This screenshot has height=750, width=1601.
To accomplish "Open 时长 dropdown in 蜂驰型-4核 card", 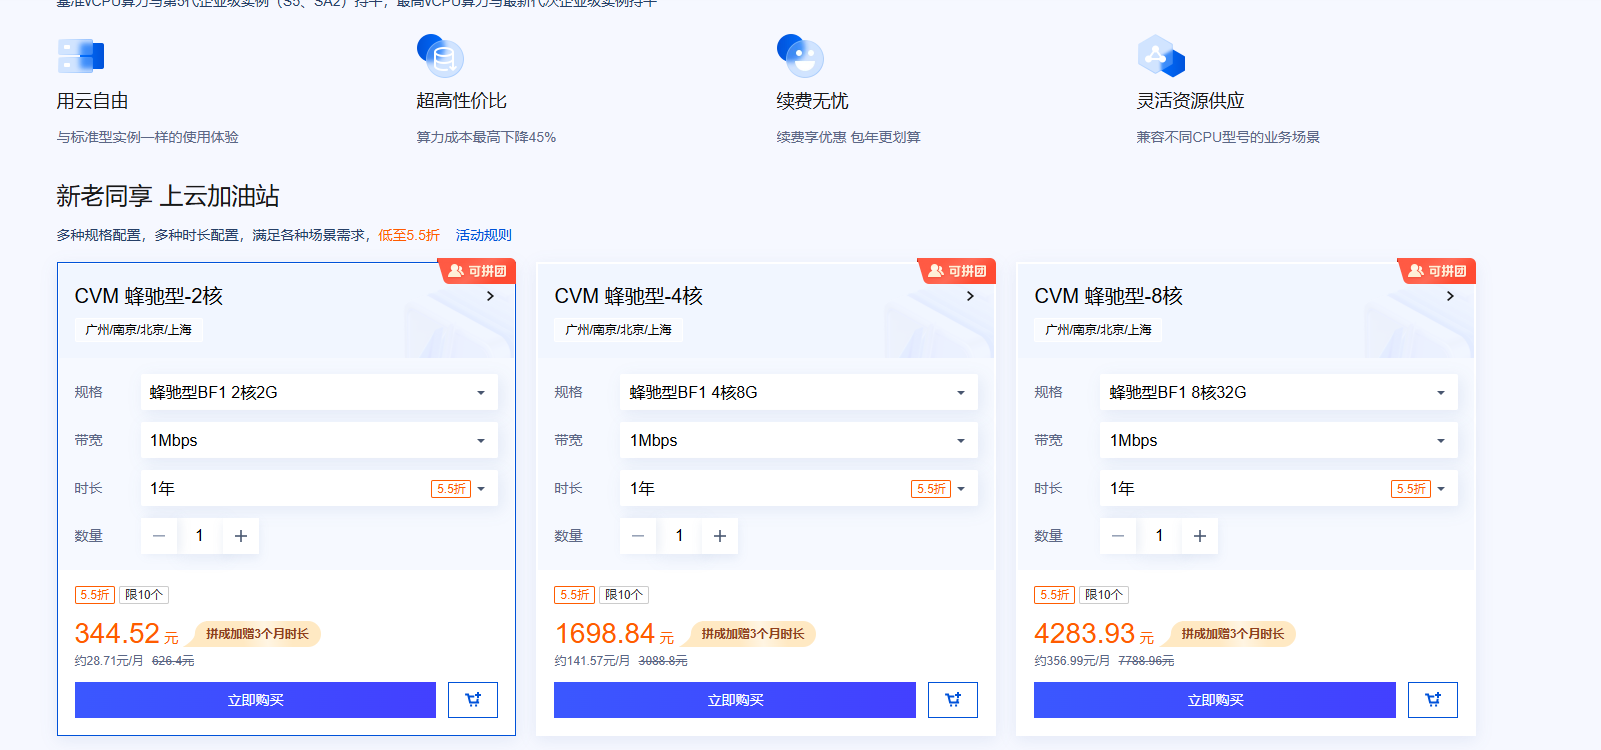I will pos(799,488).
